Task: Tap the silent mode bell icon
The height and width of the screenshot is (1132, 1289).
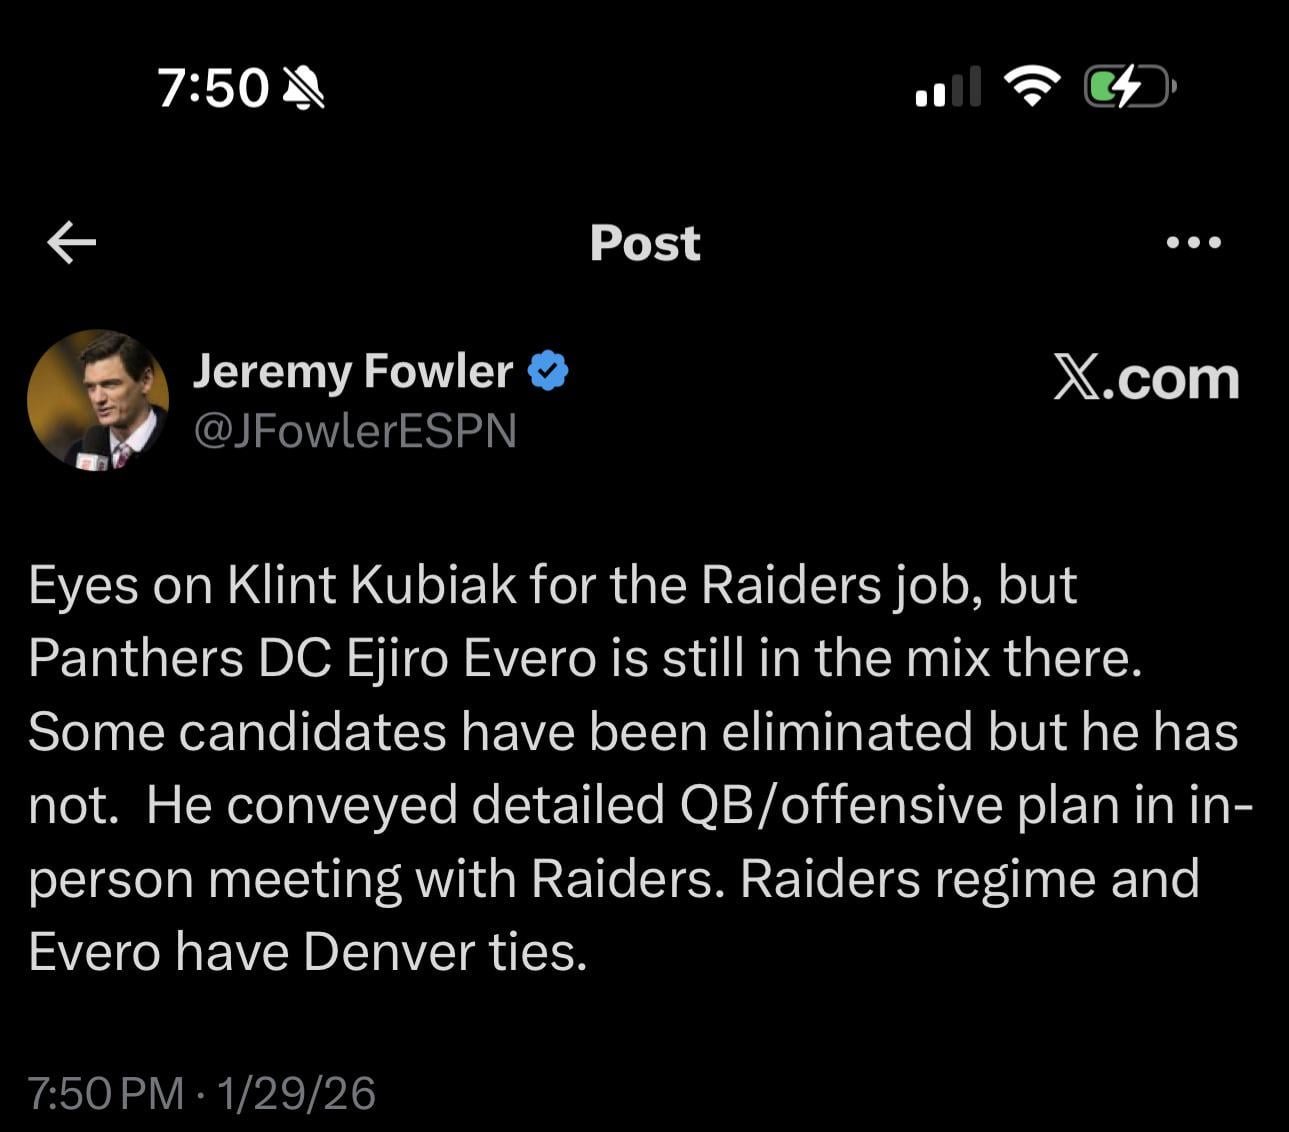Action: [x=304, y=88]
